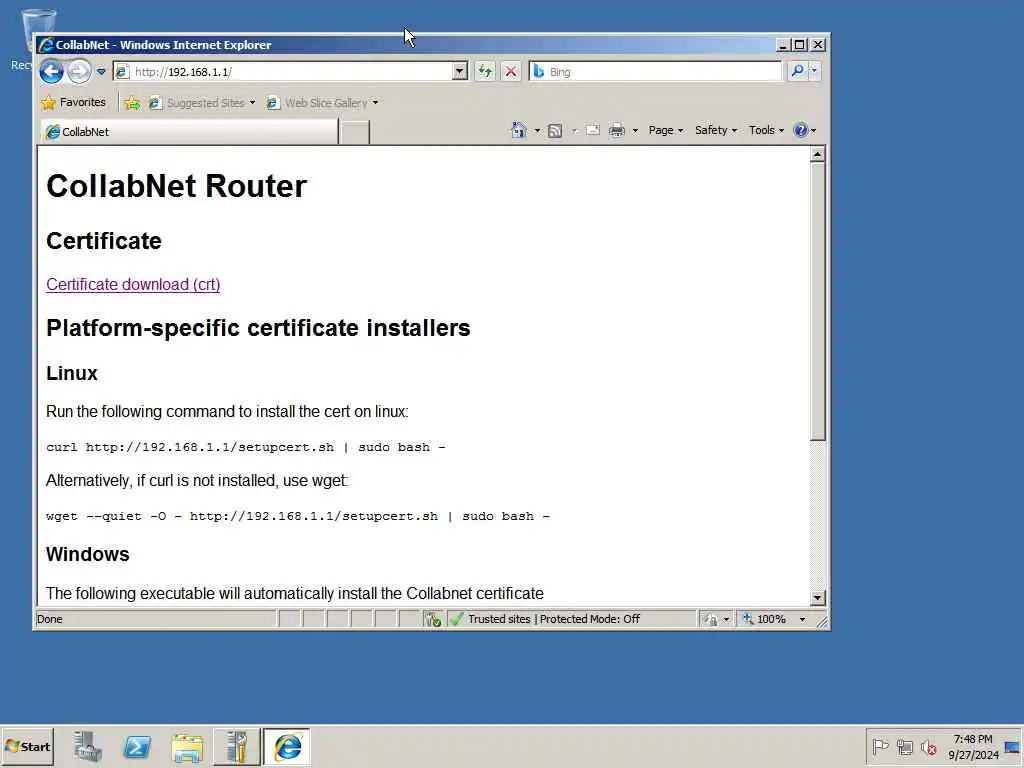Open the server tools taskbar icon
The width and height of the screenshot is (1024, 768).
(236, 747)
